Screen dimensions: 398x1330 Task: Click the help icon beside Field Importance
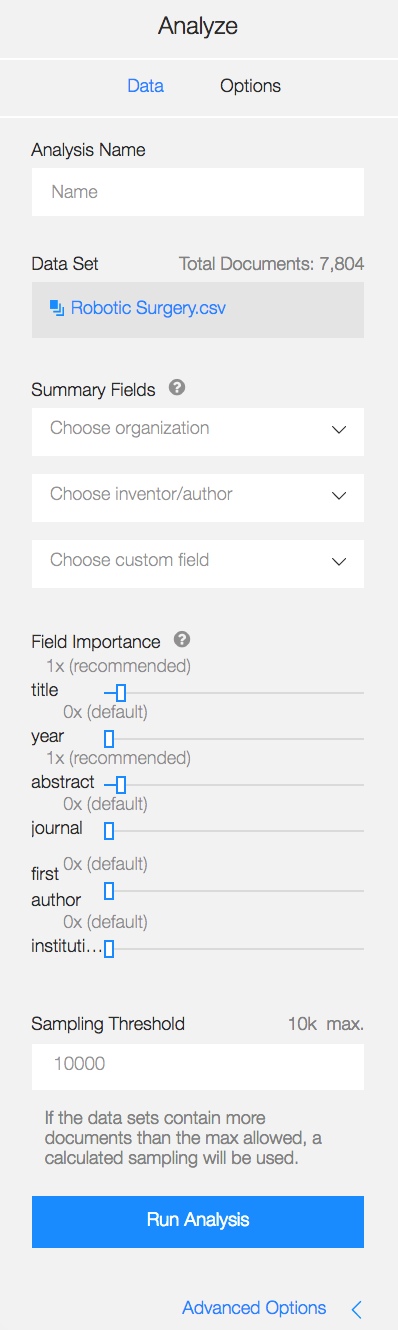click(182, 641)
